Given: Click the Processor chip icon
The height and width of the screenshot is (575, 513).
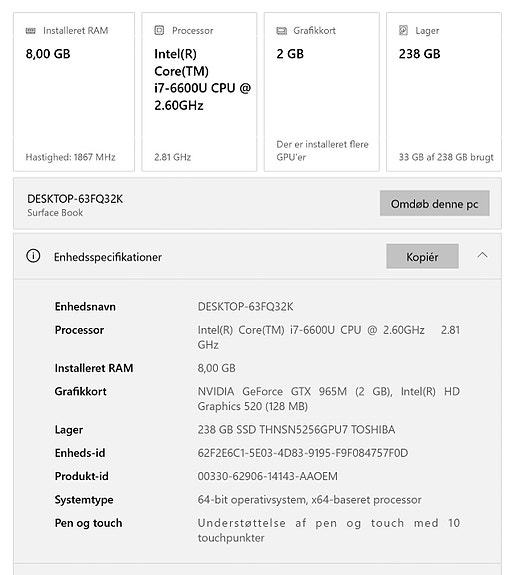Looking at the screenshot, I should coord(159,30).
